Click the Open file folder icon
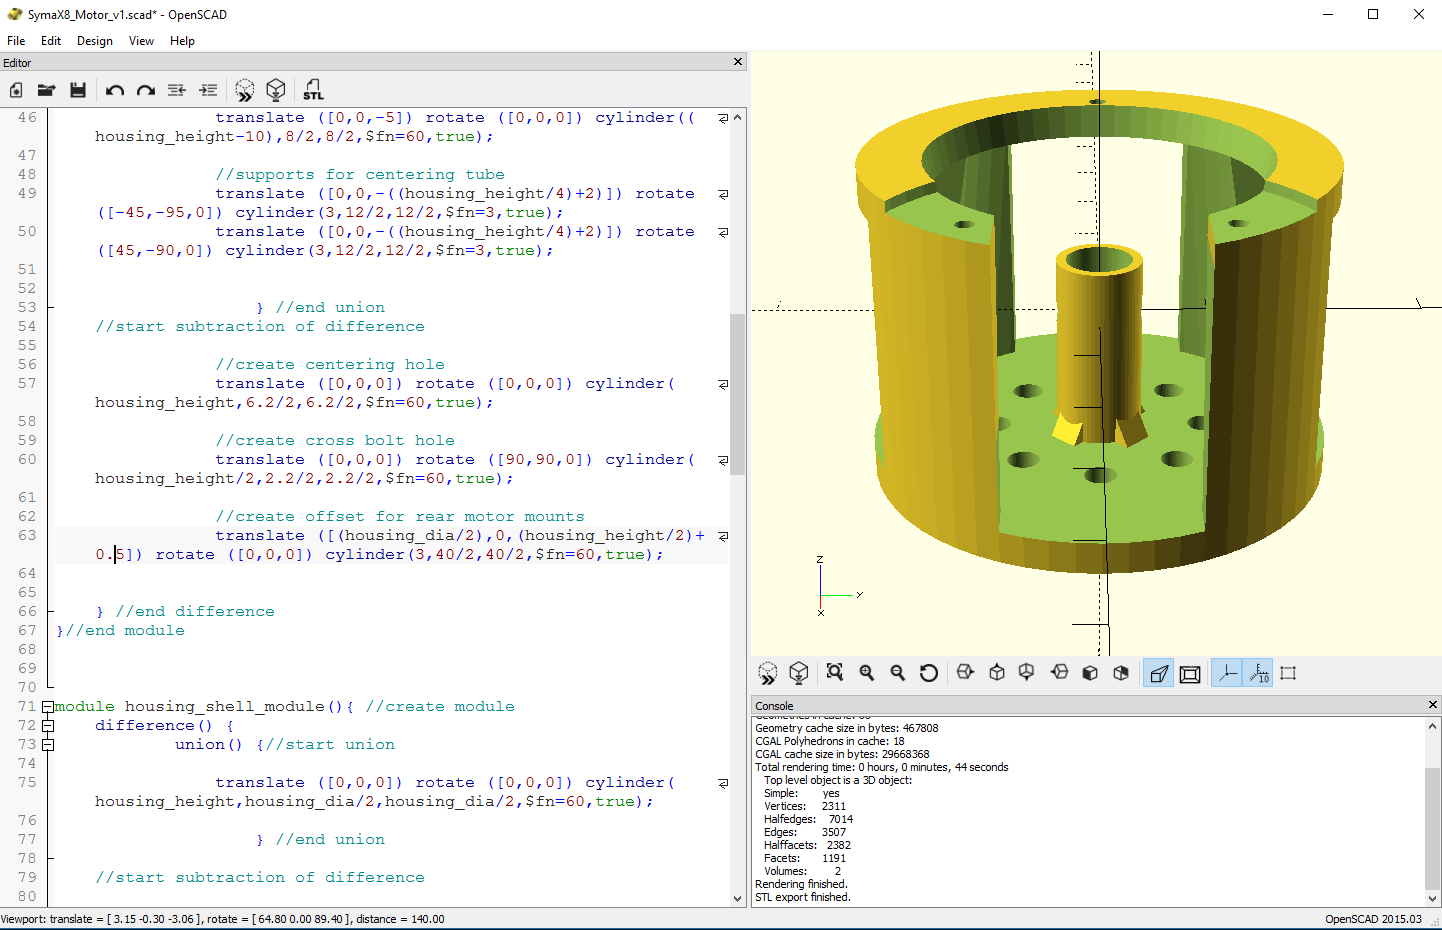The width and height of the screenshot is (1442, 930). tap(46, 90)
